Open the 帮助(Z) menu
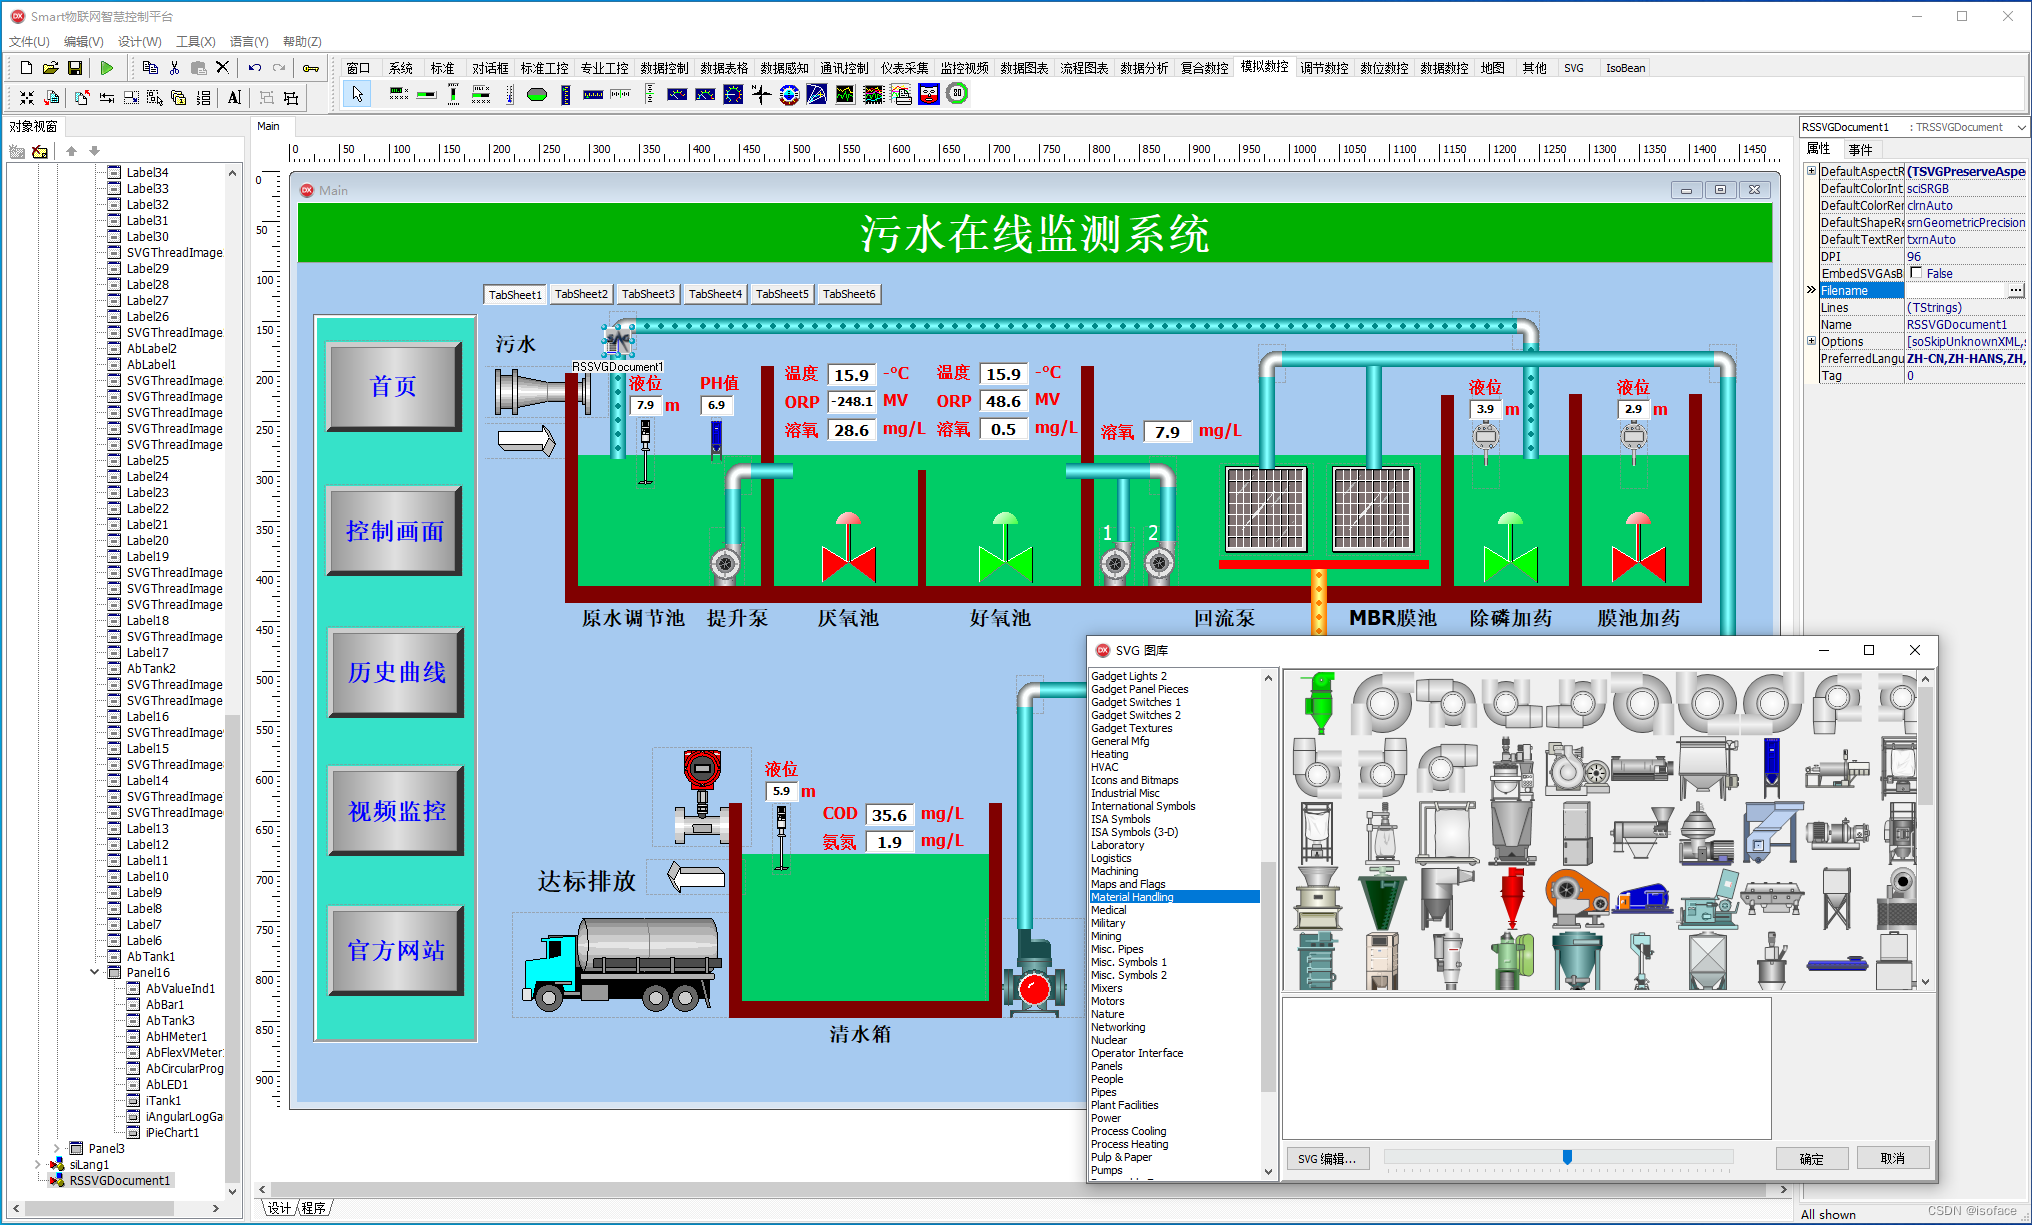Screen dimensions: 2032x1225 pyautogui.click(x=302, y=42)
